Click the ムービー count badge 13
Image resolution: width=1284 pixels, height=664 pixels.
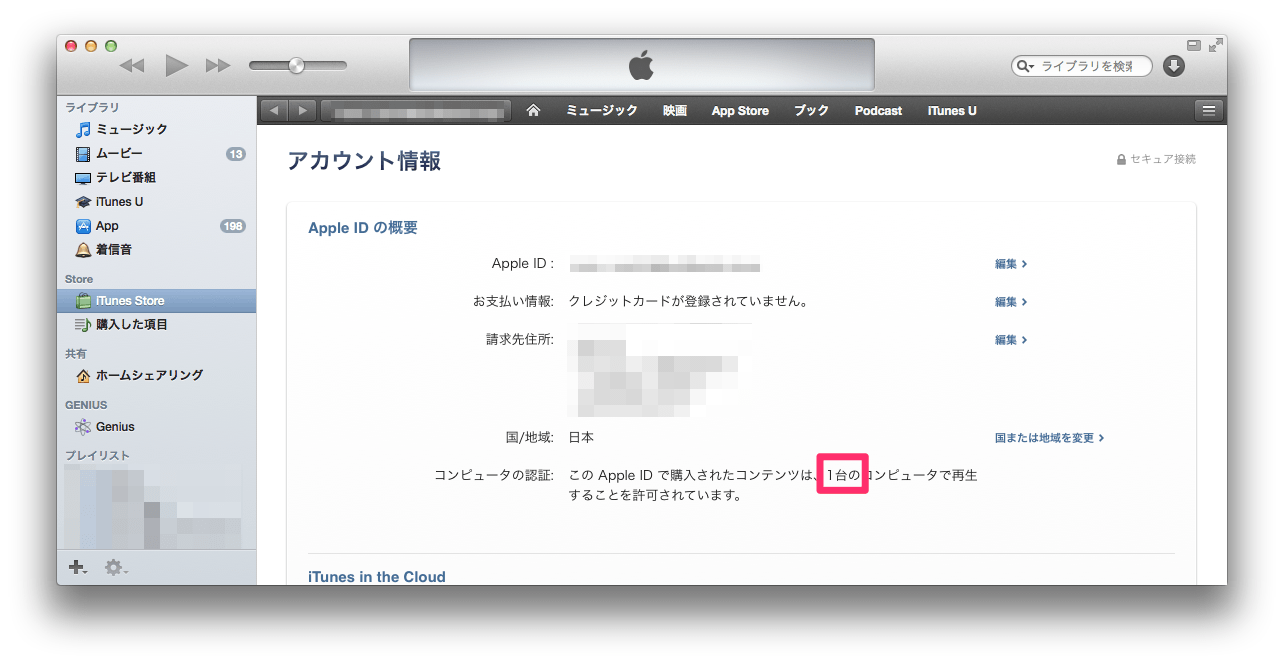pos(236,154)
